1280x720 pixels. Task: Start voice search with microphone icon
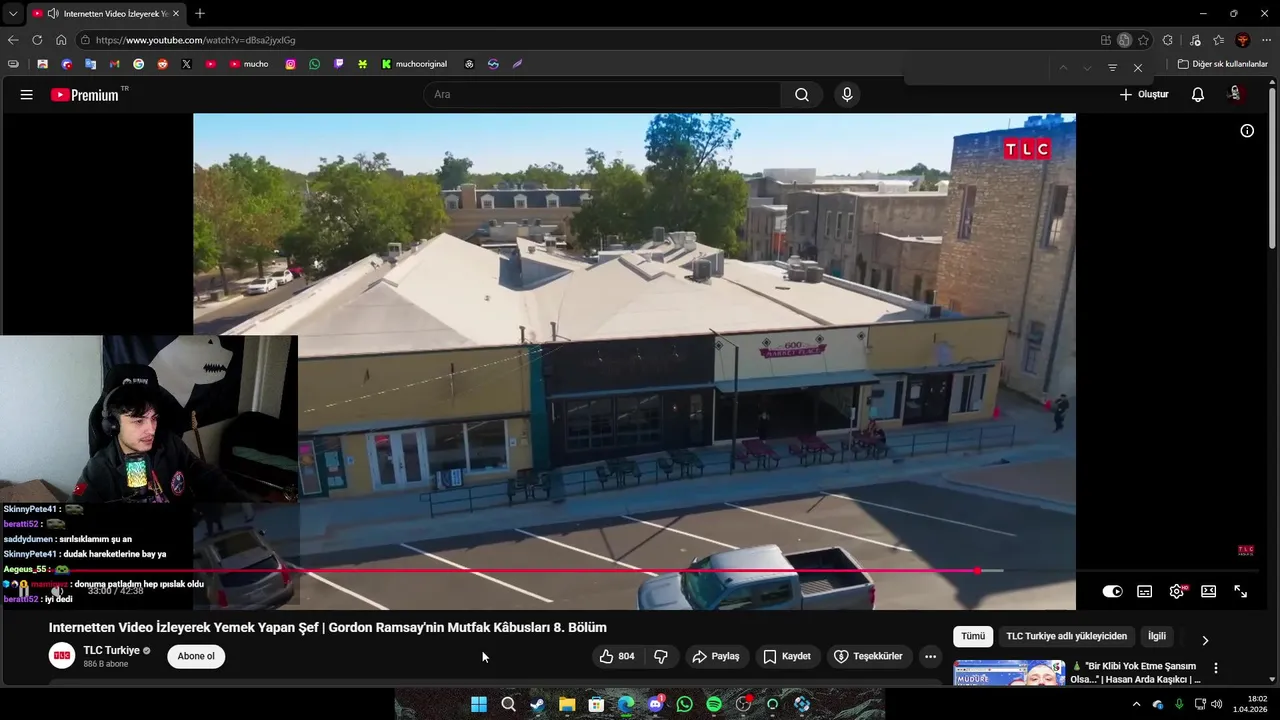click(x=847, y=95)
